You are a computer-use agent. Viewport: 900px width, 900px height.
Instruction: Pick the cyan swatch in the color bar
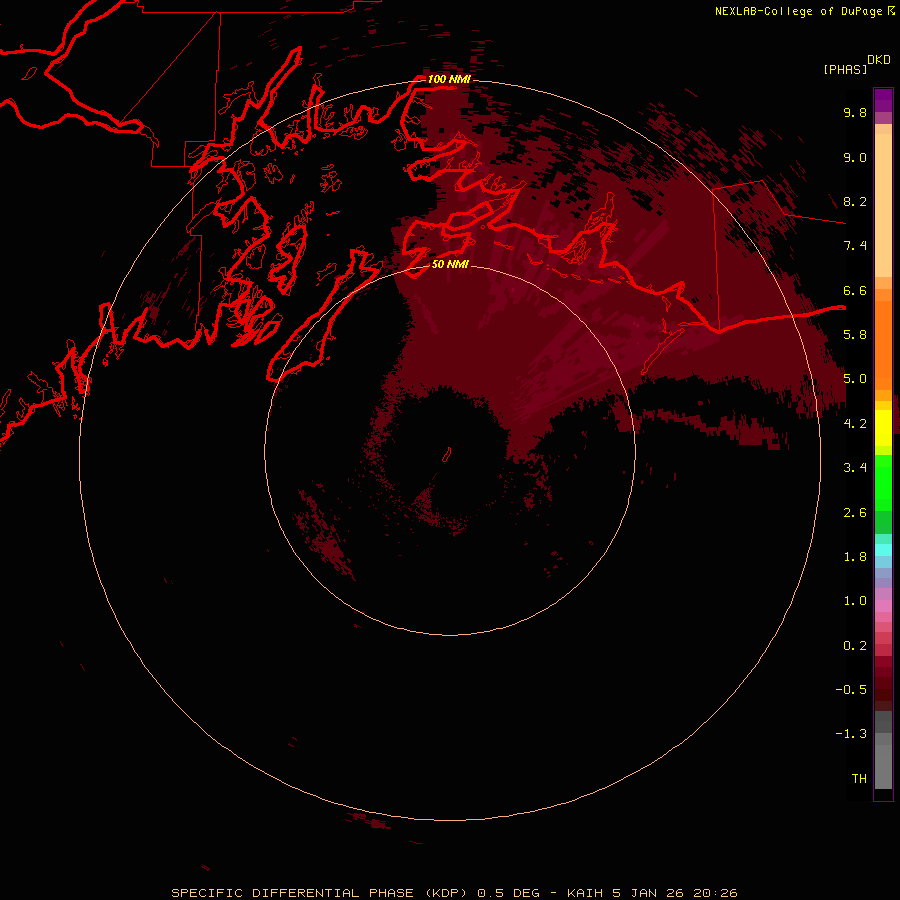(x=883, y=550)
